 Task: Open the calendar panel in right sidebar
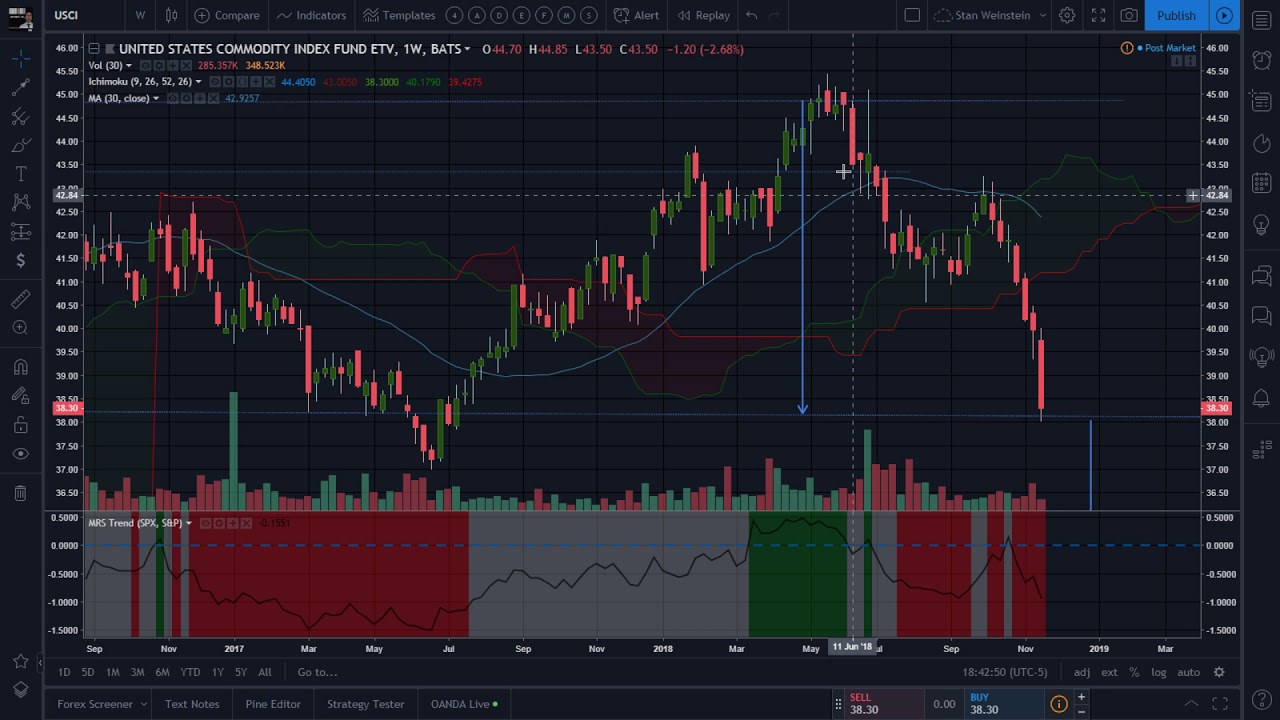[1261, 182]
